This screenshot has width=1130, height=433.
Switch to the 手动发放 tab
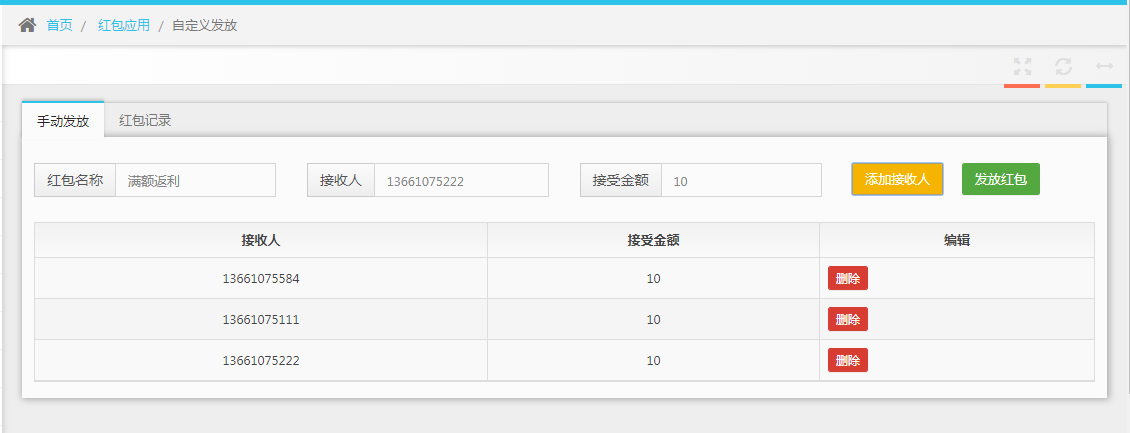coord(63,121)
